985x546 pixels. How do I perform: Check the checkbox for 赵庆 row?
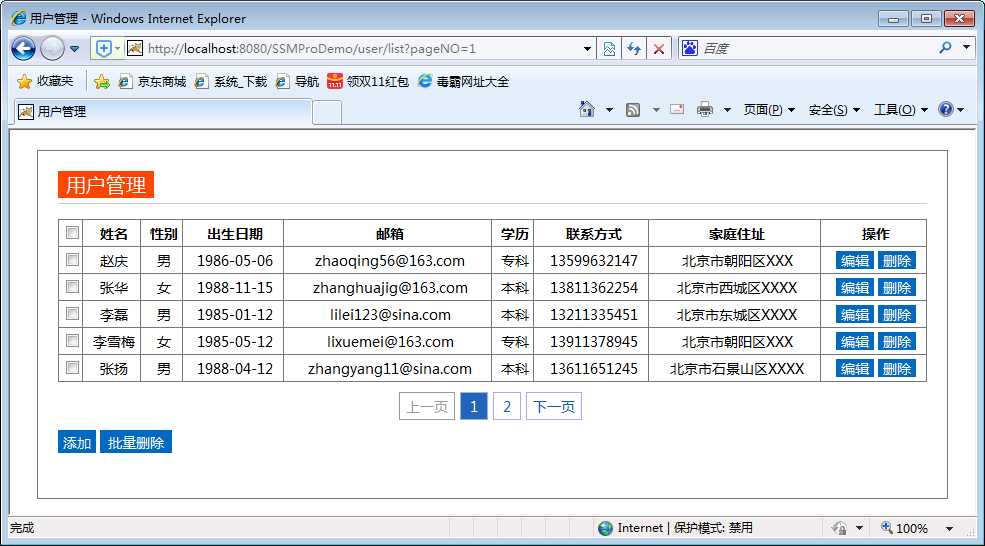(72, 259)
